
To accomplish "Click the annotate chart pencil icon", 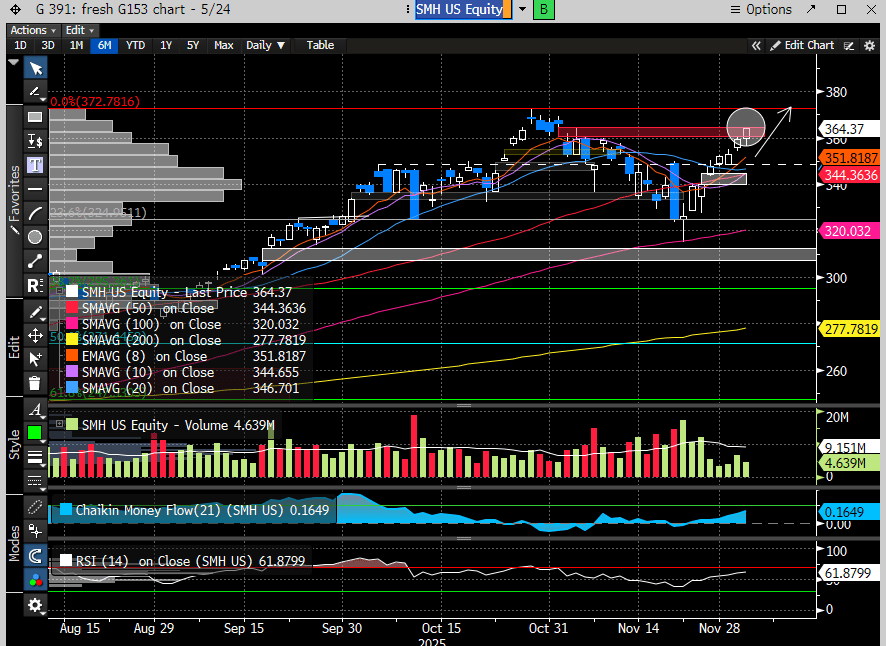I will (849, 46).
